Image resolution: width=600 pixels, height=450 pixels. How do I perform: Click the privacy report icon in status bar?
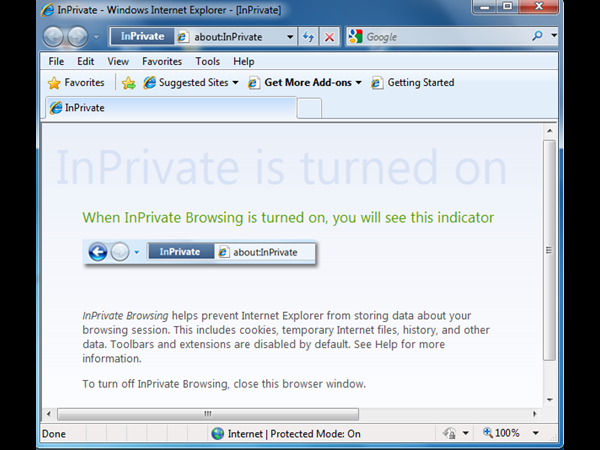450,434
